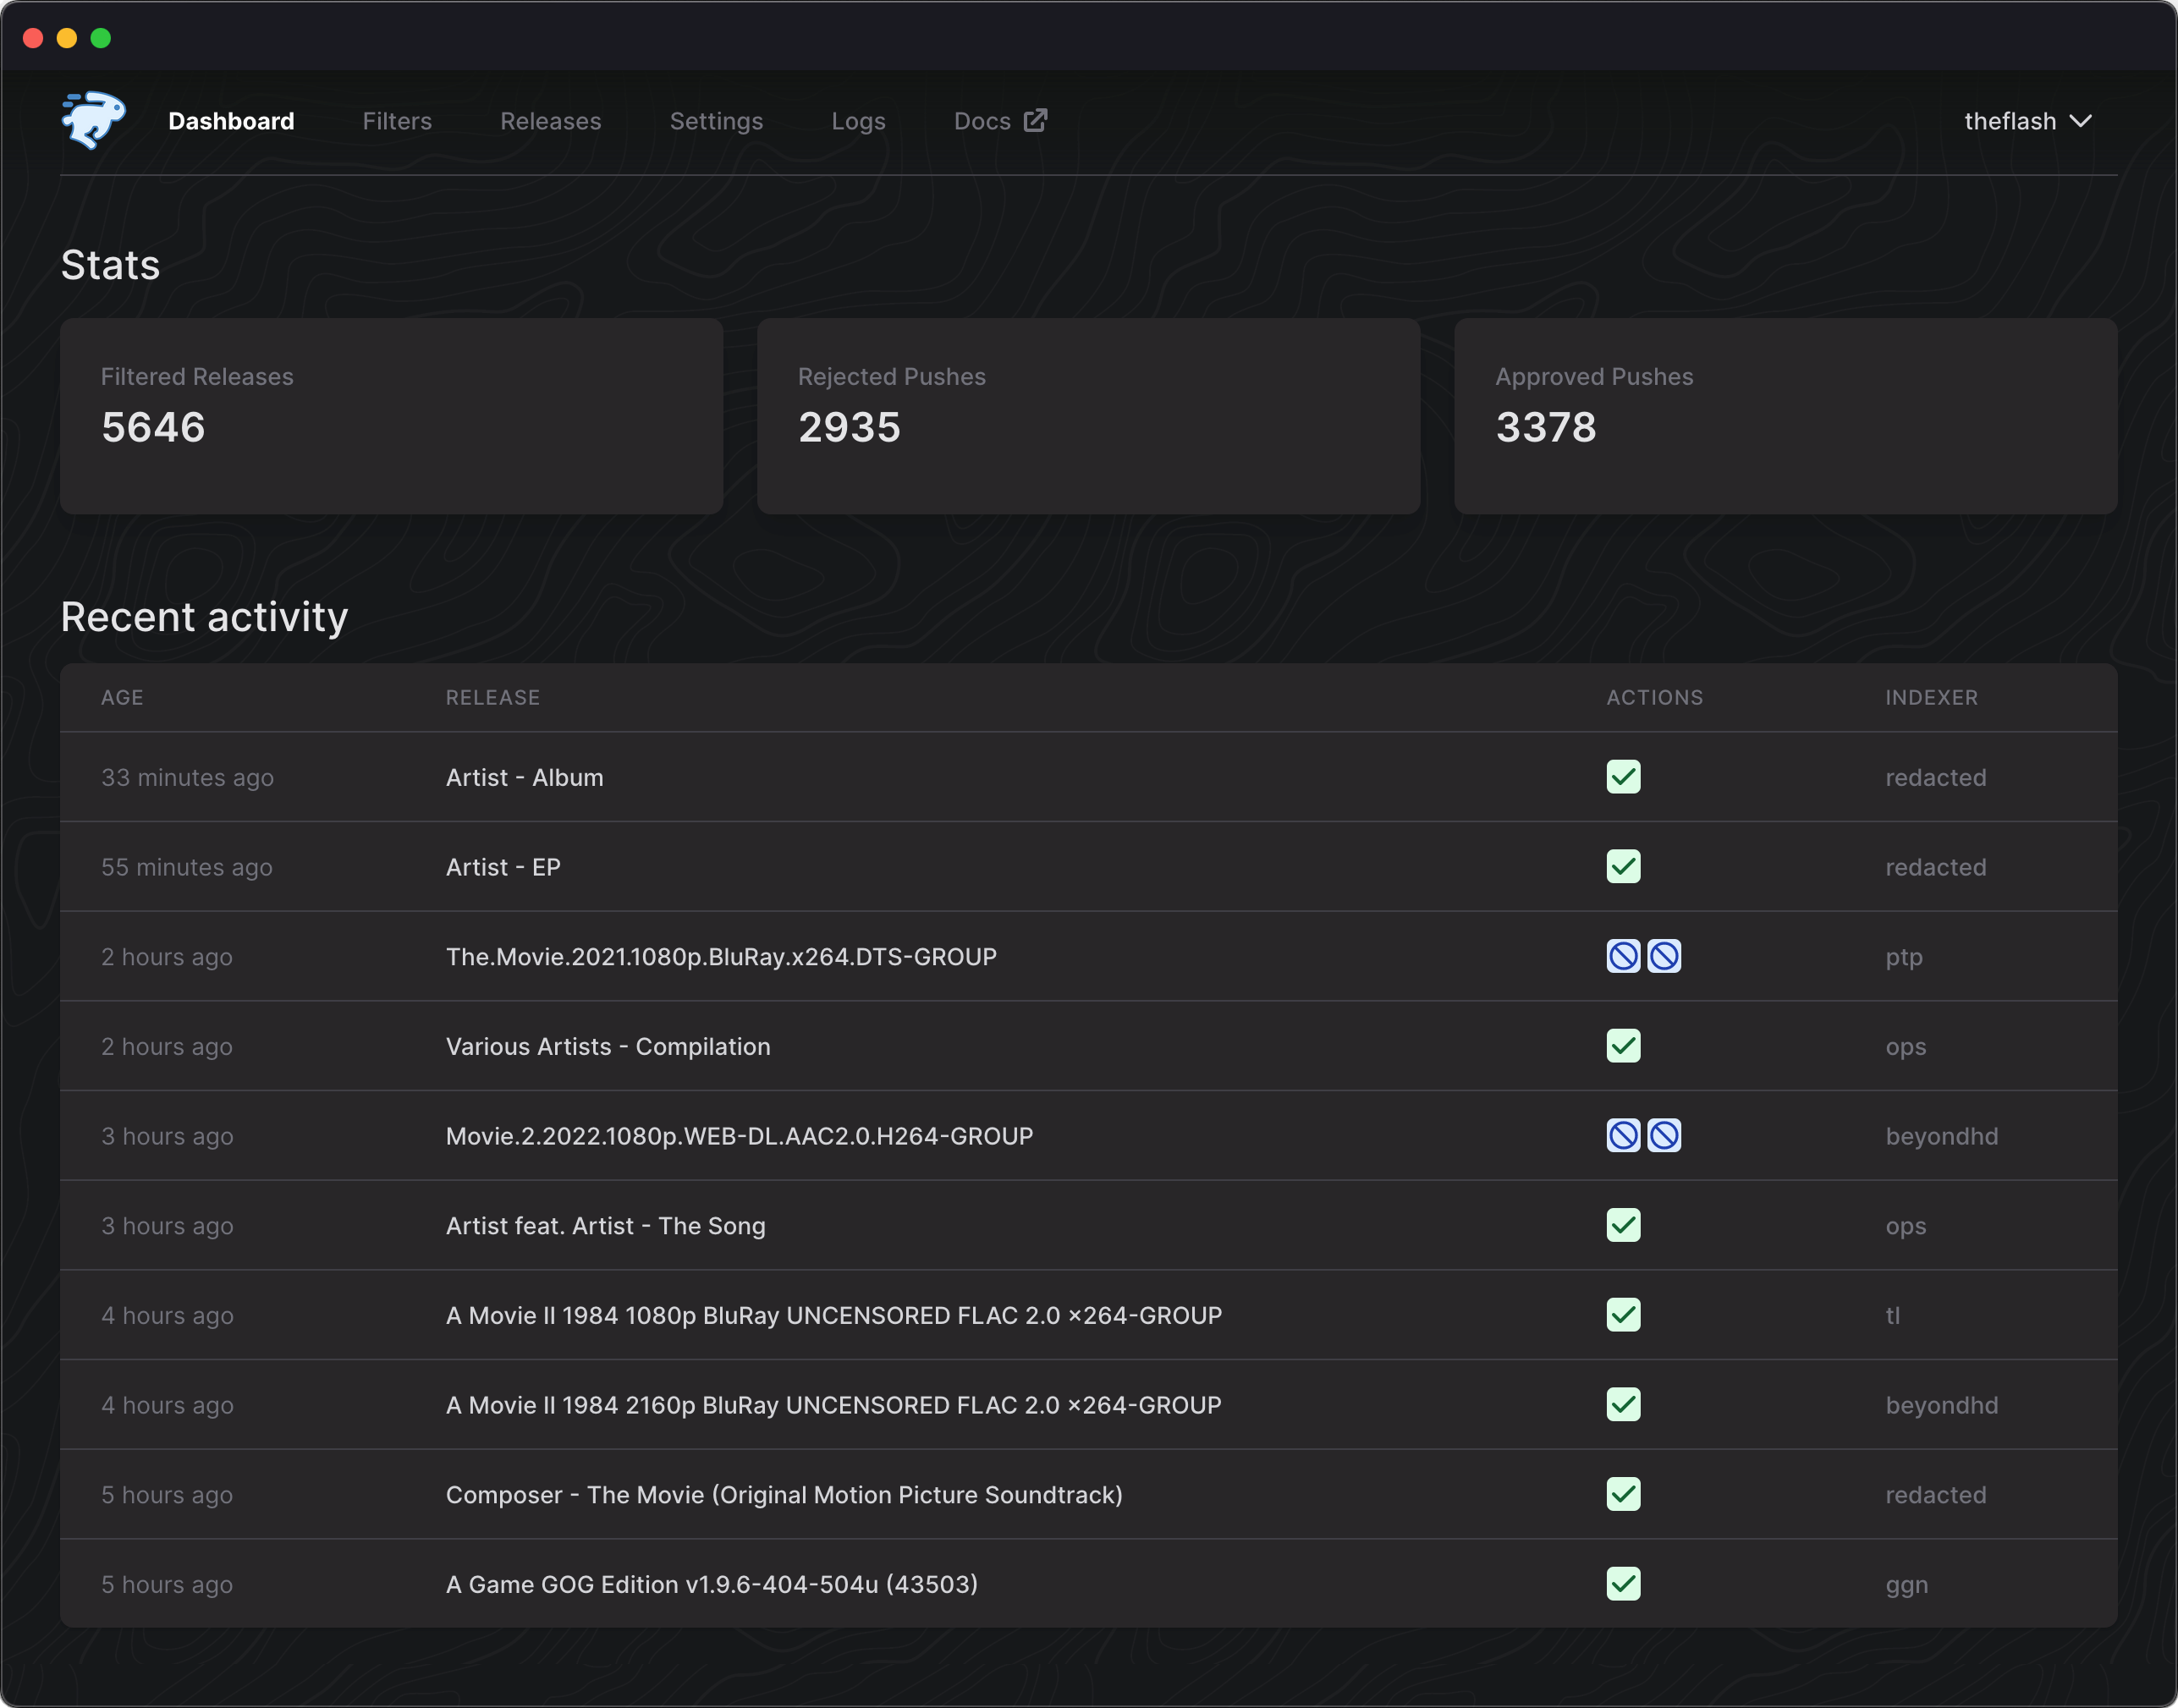Toggle approved status for Composer - The Movie Soundtrack
The width and height of the screenshot is (2178, 1708).
(1623, 1496)
